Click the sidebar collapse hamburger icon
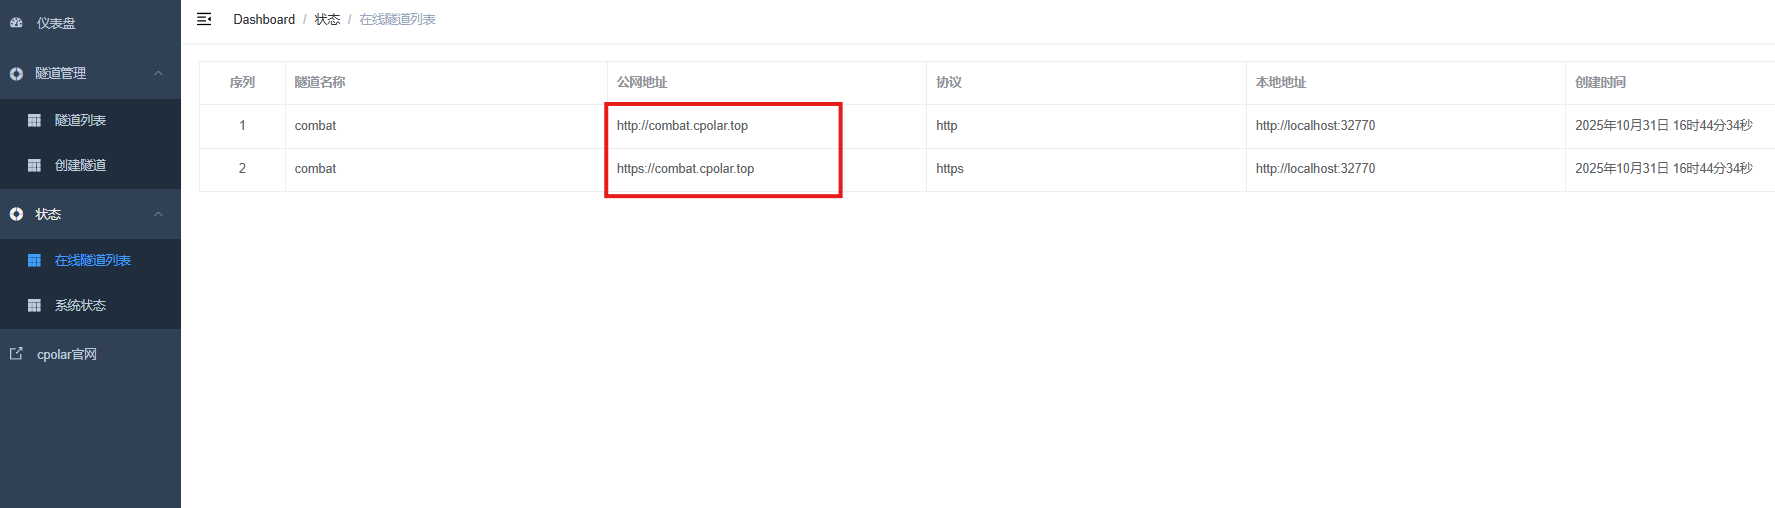Screen dimensions: 1775x508 [204, 19]
